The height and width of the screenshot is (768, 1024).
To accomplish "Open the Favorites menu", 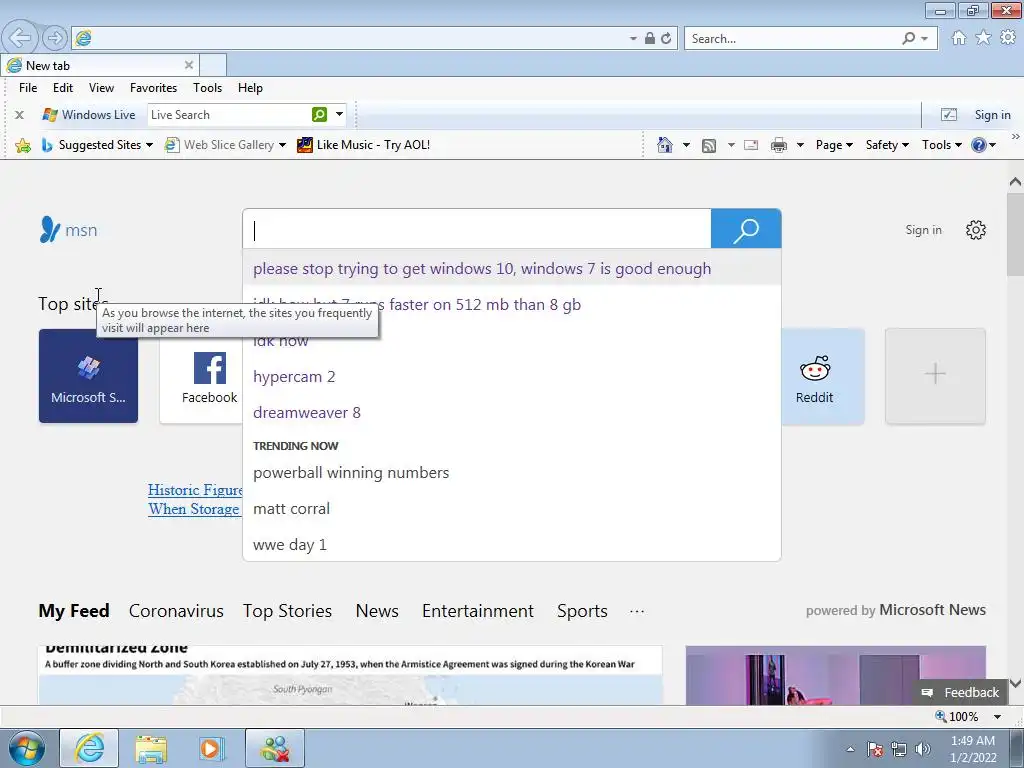I will point(153,88).
